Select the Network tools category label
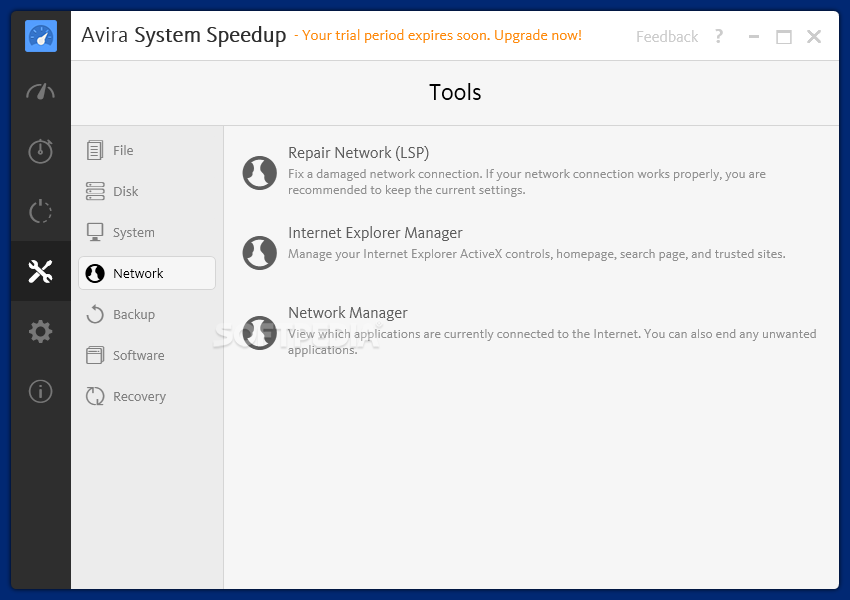Screen dimensions: 850x600 138,273
